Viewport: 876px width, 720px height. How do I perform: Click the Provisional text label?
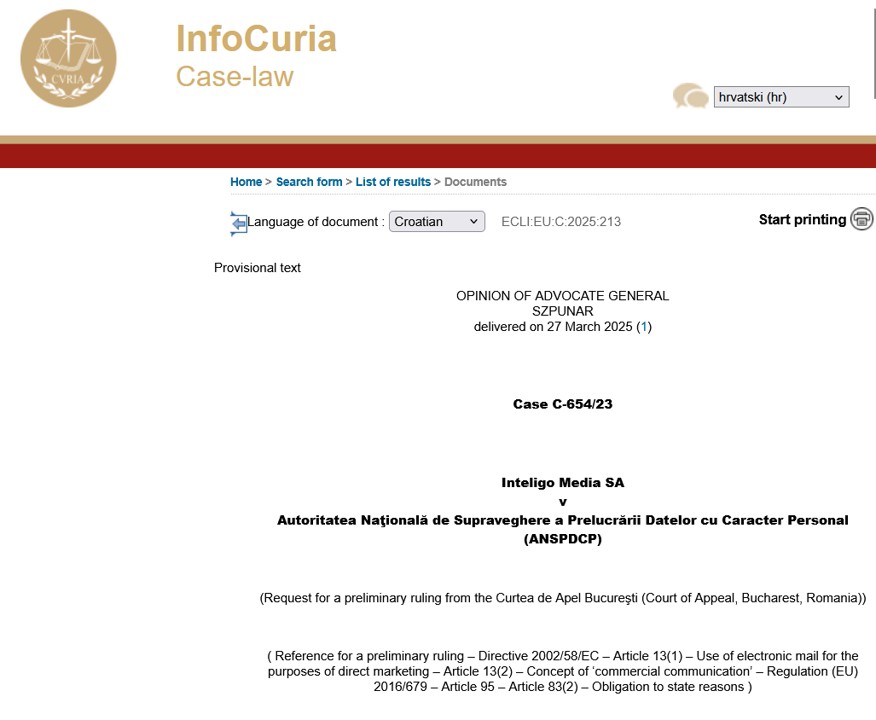(257, 268)
